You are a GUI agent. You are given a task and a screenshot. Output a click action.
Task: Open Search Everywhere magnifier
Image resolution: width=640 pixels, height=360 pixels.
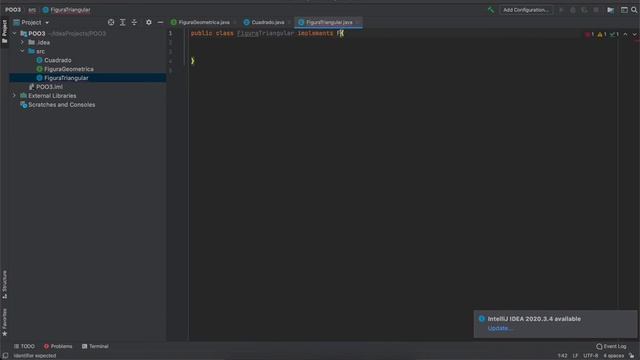(634, 10)
